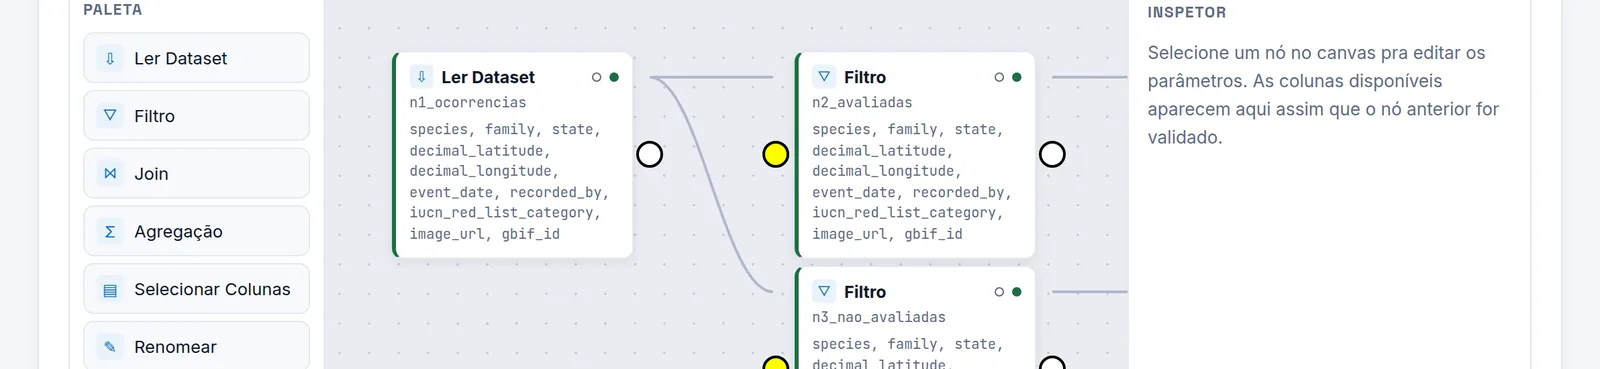This screenshot has height=369, width=1600.
Task: Click the hollow status dot on n2_avaliadas node
Action: click(x=999, y=77)
